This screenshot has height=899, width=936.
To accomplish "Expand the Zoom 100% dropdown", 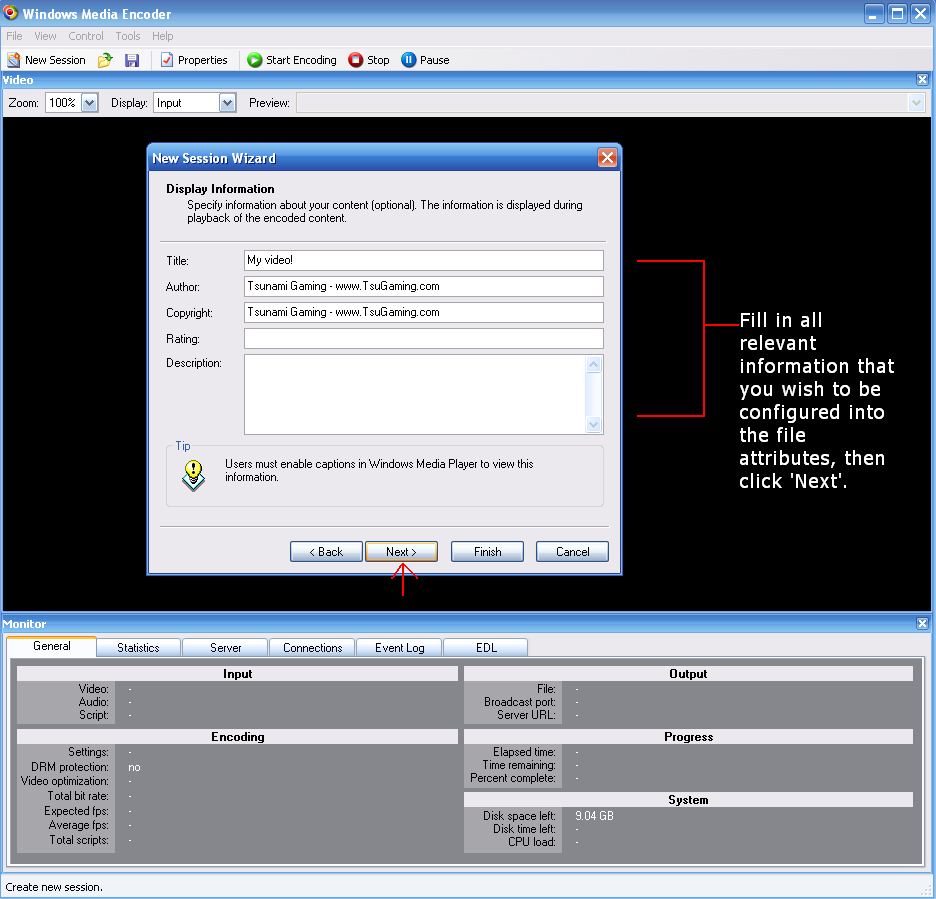I will [x=89, y=103].
